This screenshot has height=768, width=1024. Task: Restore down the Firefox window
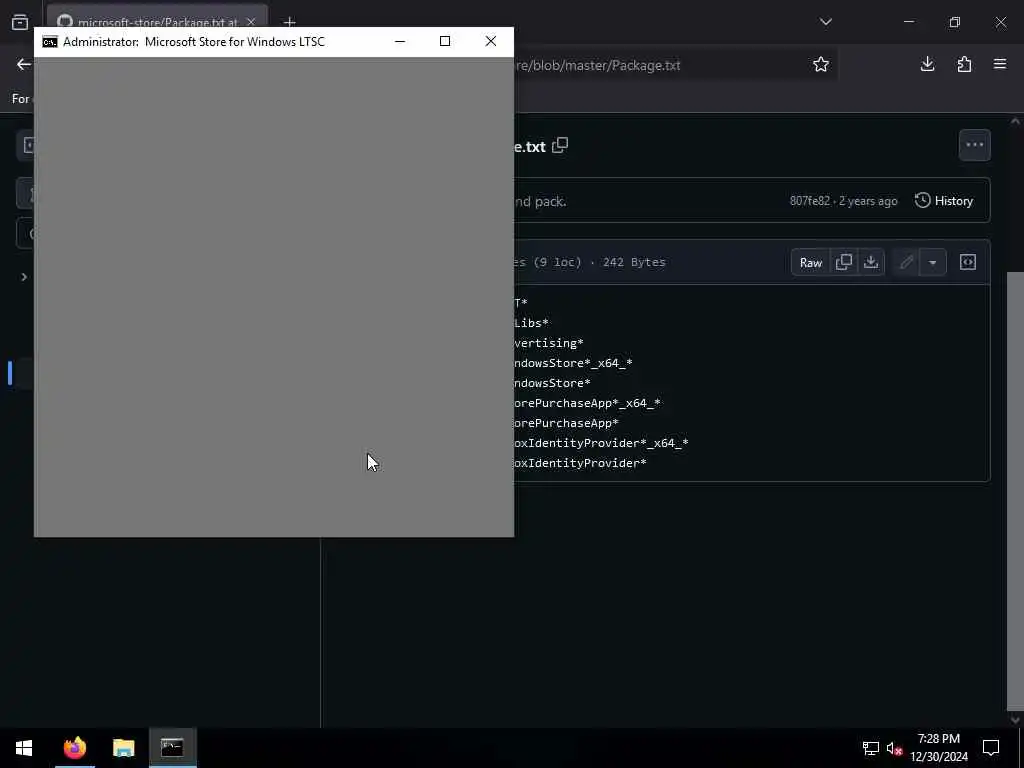pyautogui.click(x=955, y=22)
